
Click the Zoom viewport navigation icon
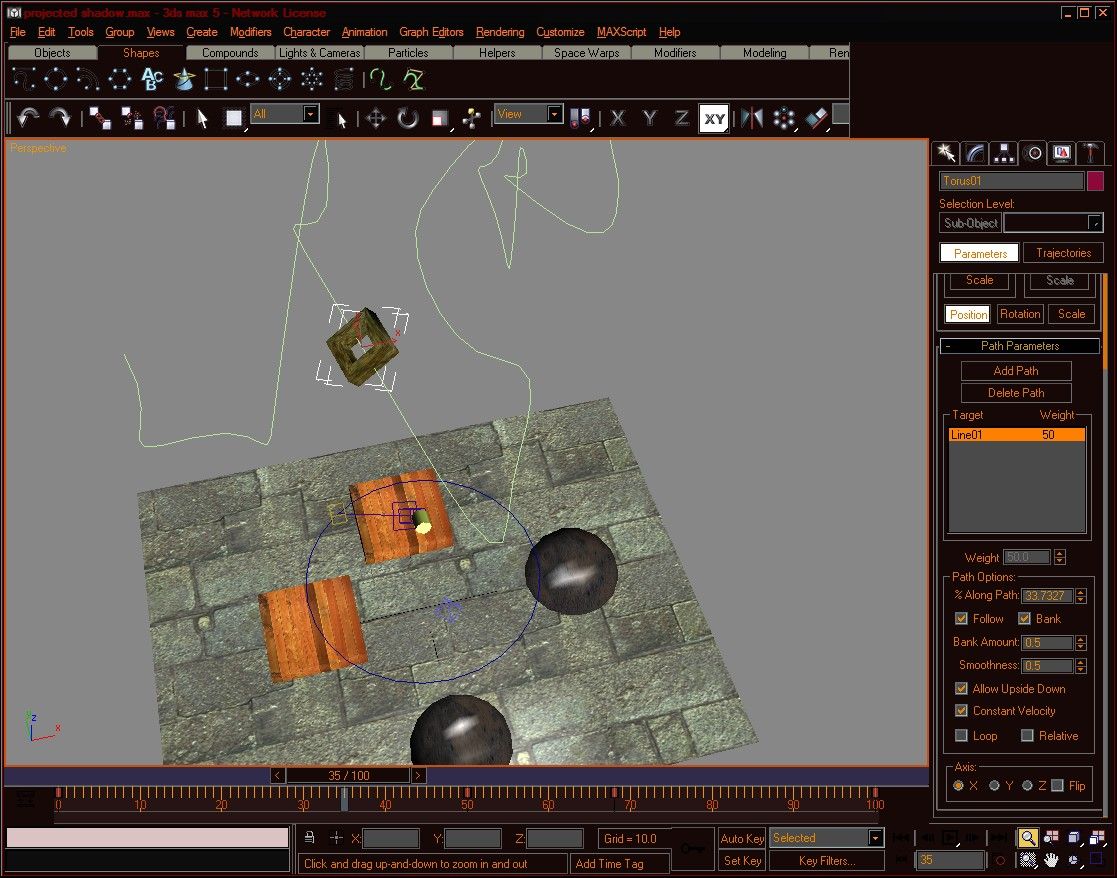point(1027,837)
